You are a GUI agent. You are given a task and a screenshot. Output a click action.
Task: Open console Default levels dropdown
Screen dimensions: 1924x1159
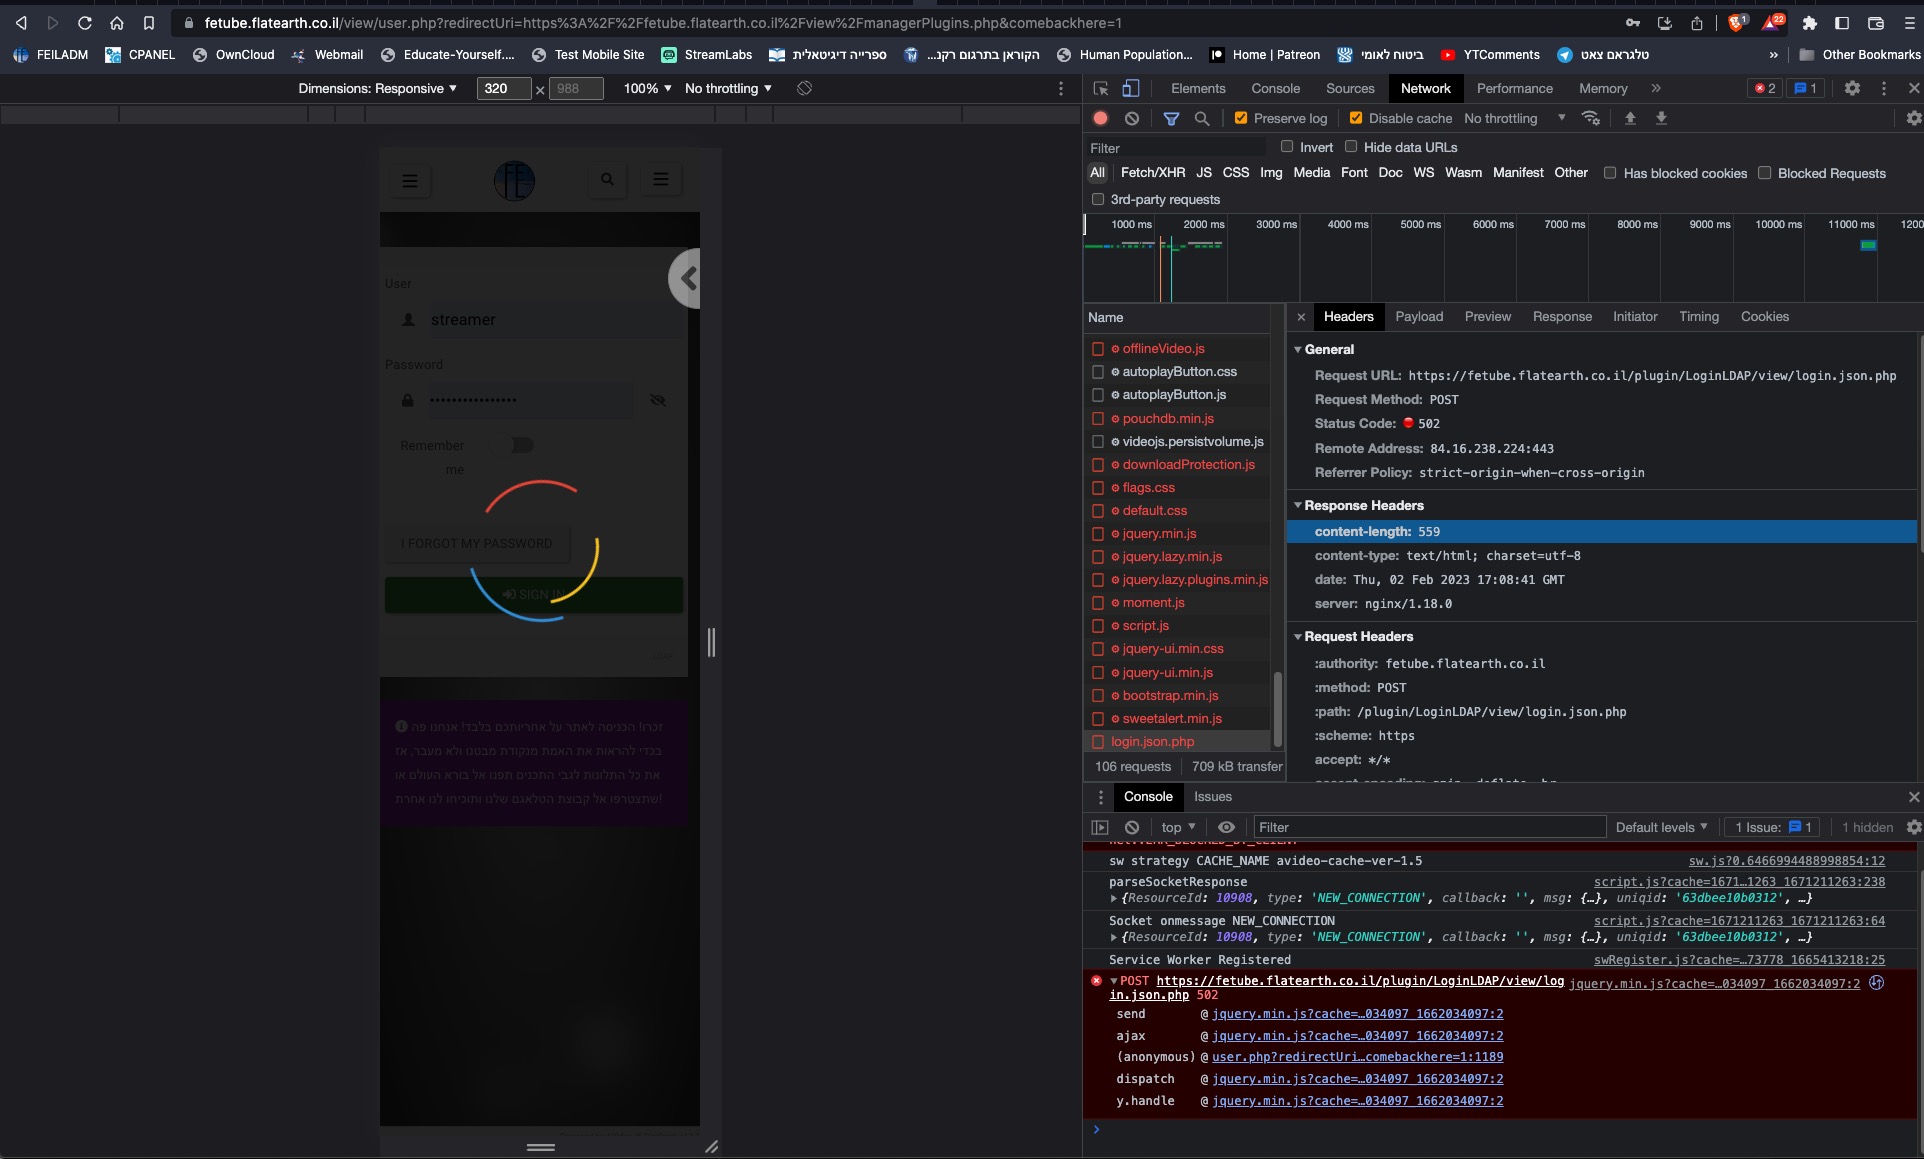pos(1661,827)
